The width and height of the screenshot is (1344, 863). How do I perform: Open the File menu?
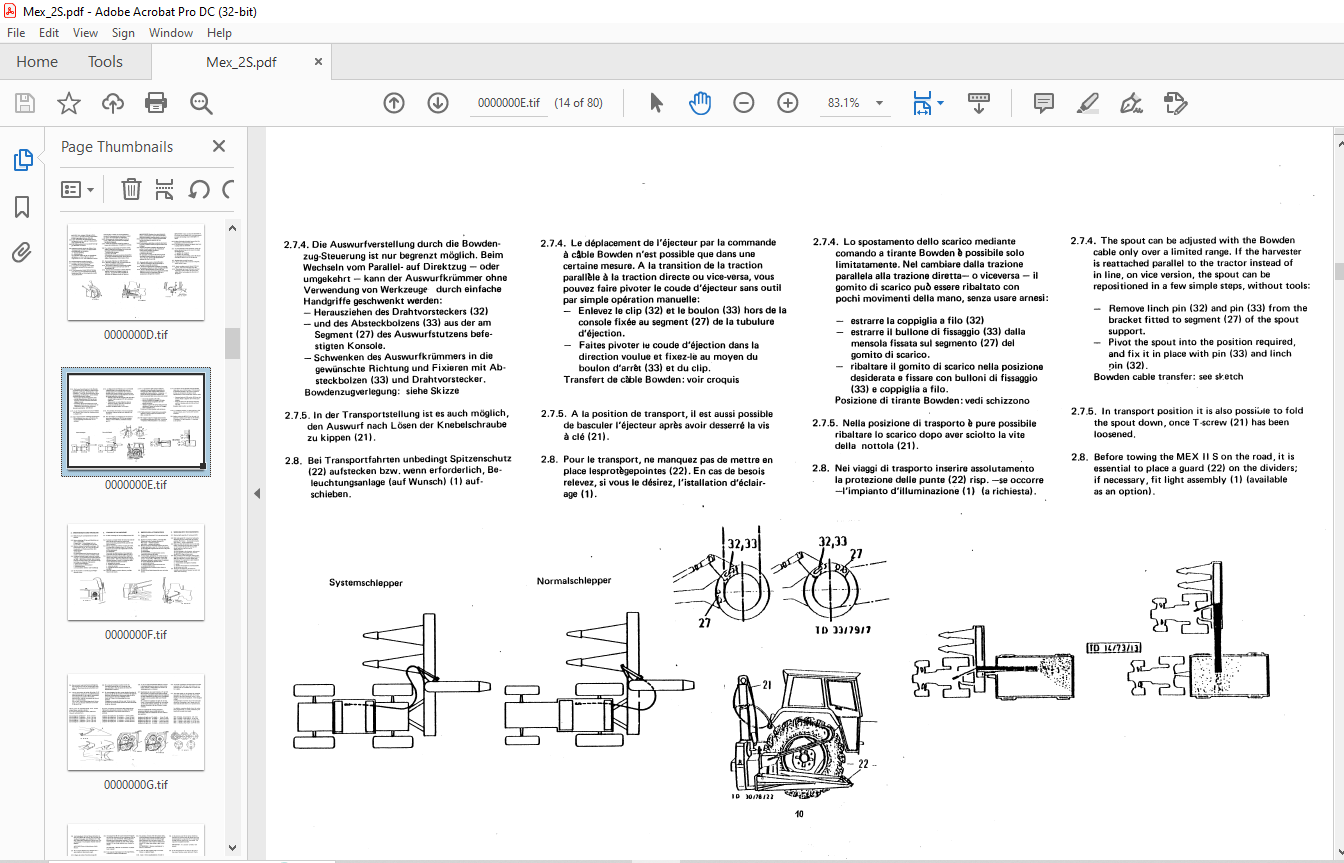[x=16, y=33]
